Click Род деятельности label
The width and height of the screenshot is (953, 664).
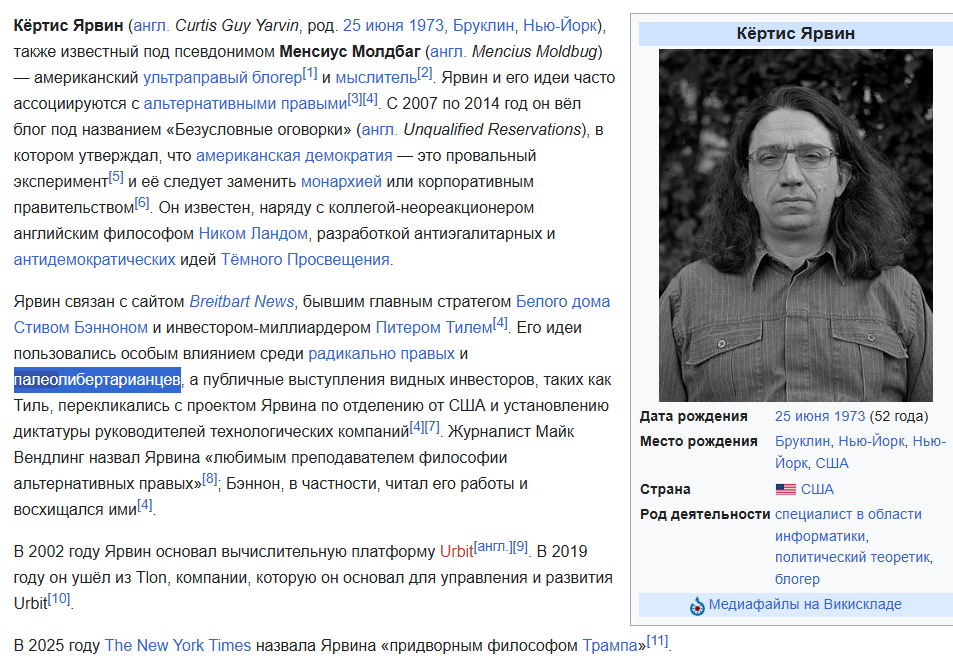[705, 514]
